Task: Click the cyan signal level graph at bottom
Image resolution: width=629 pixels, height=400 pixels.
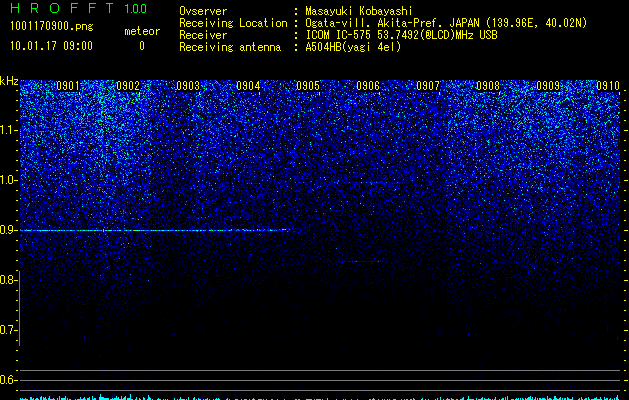Action: [320, 397]
